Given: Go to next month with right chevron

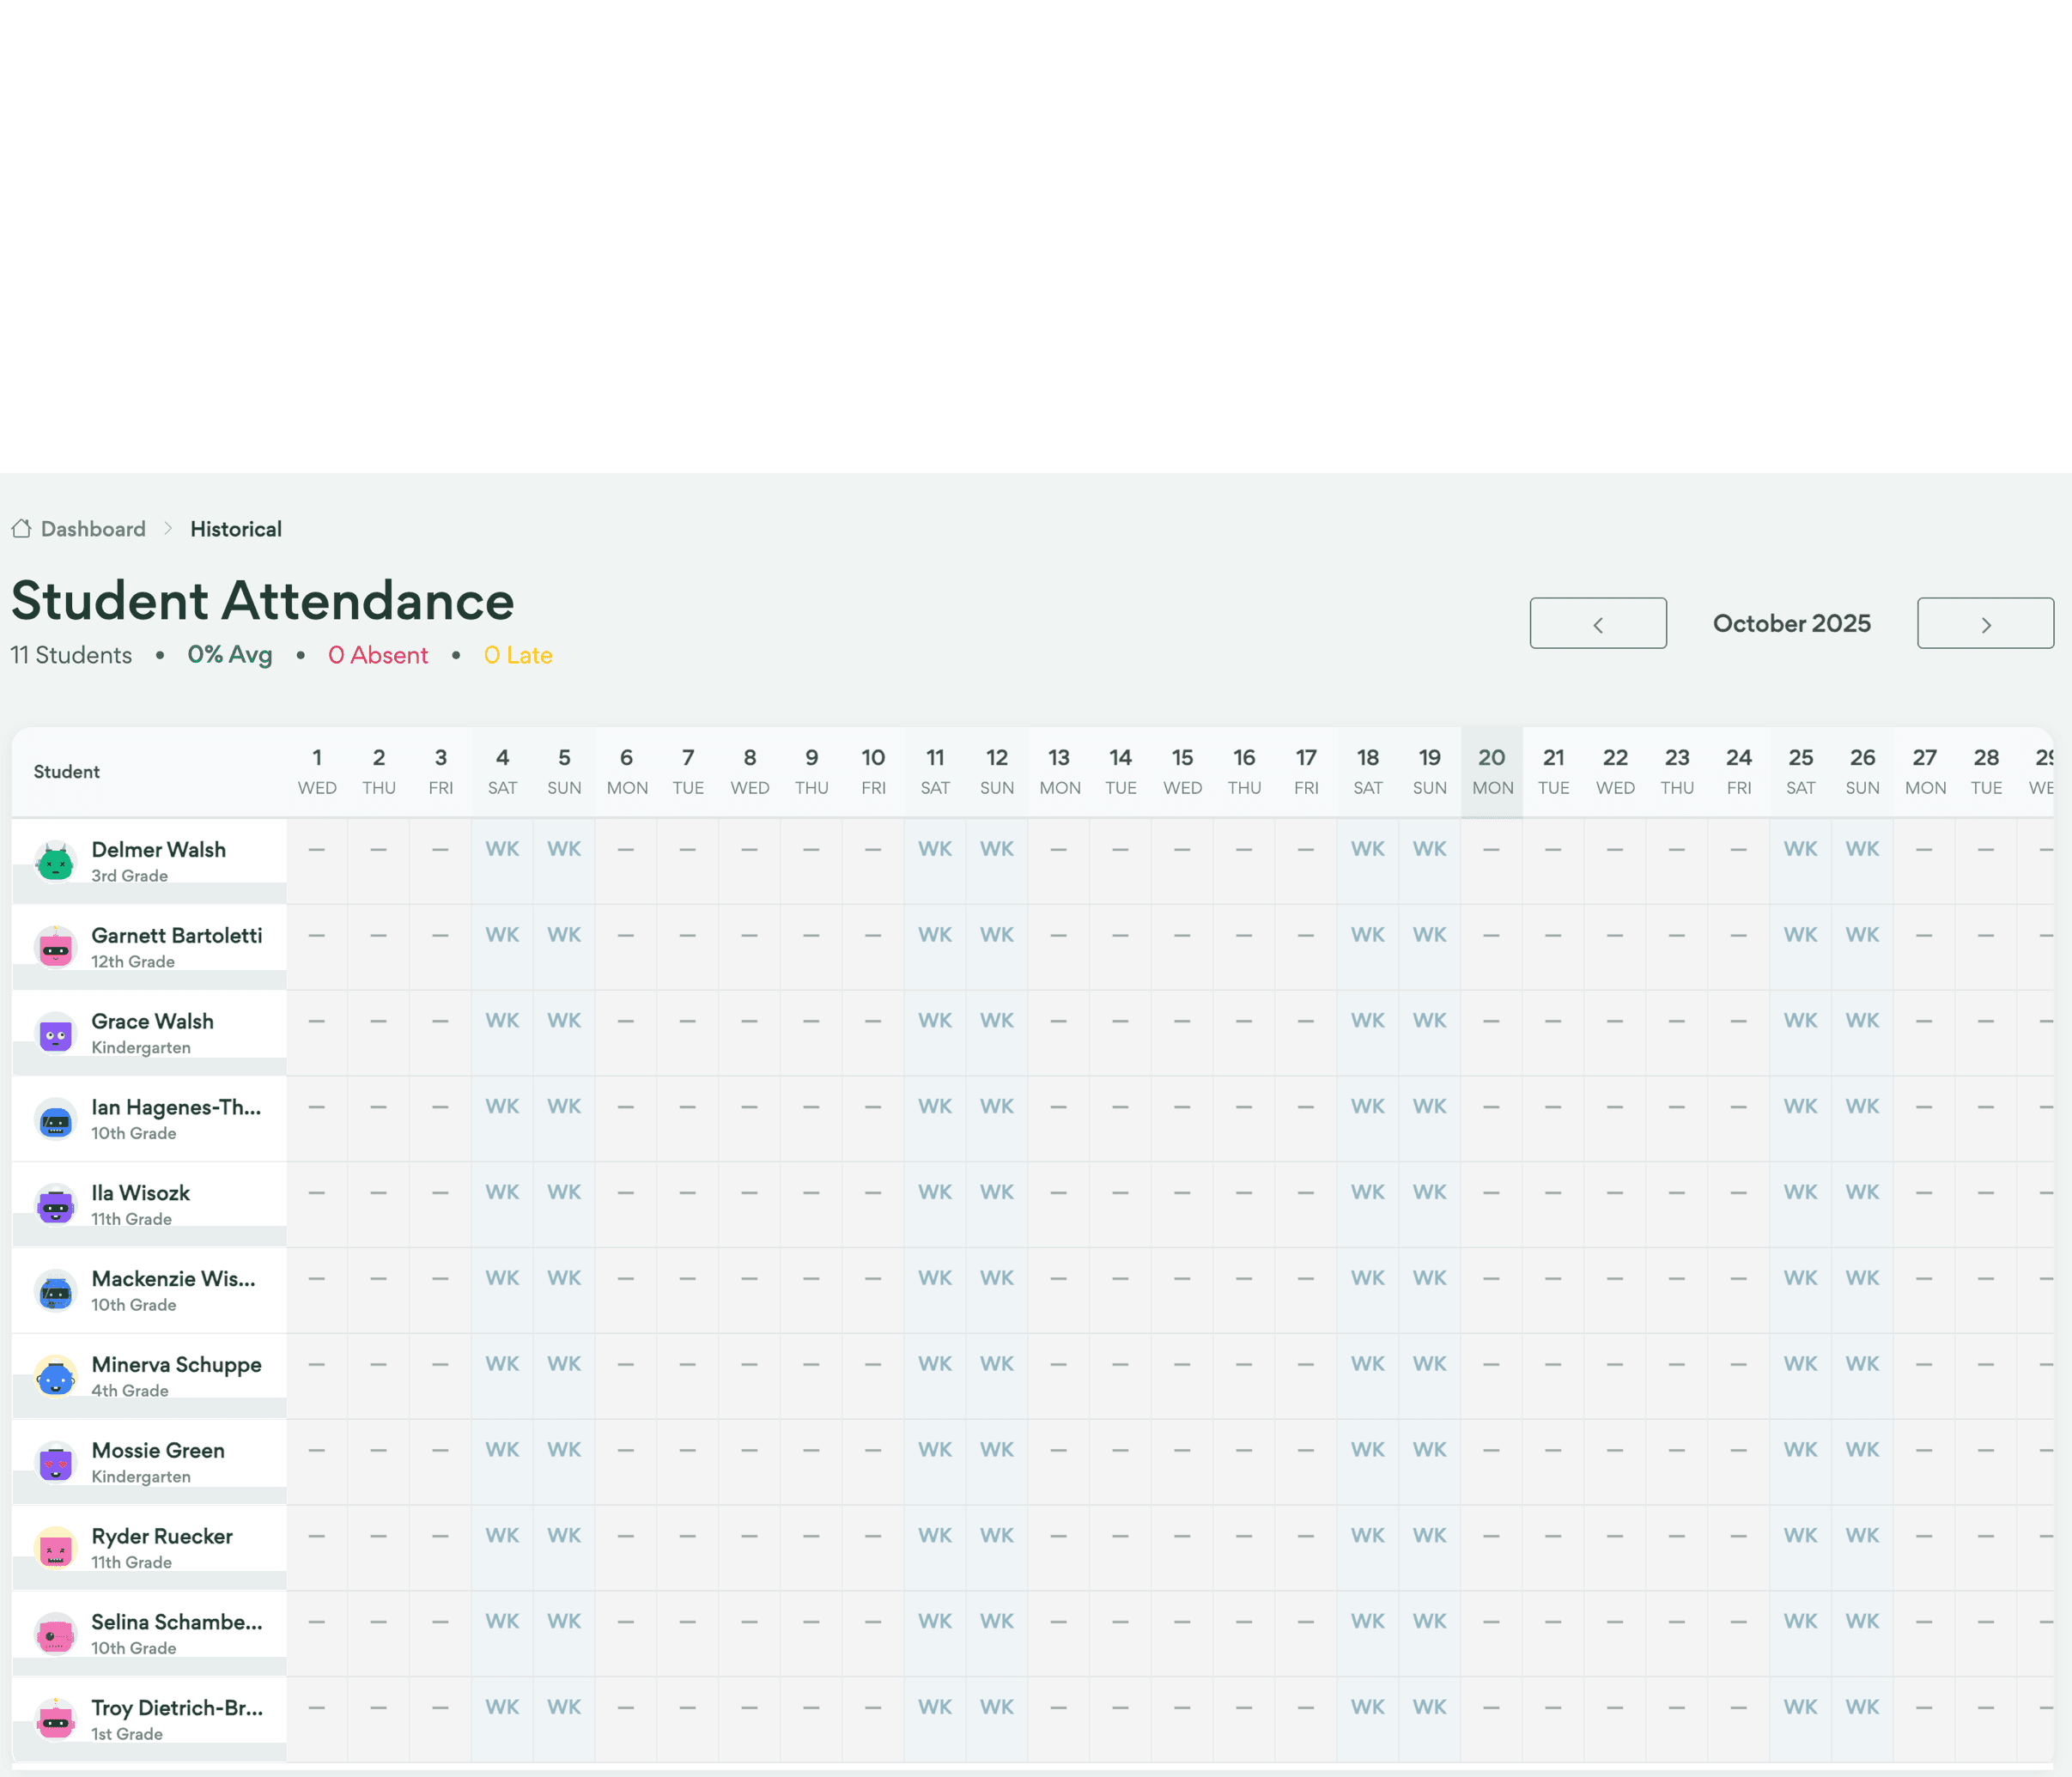Looking at the screenshot, I should click(1984, 623).
